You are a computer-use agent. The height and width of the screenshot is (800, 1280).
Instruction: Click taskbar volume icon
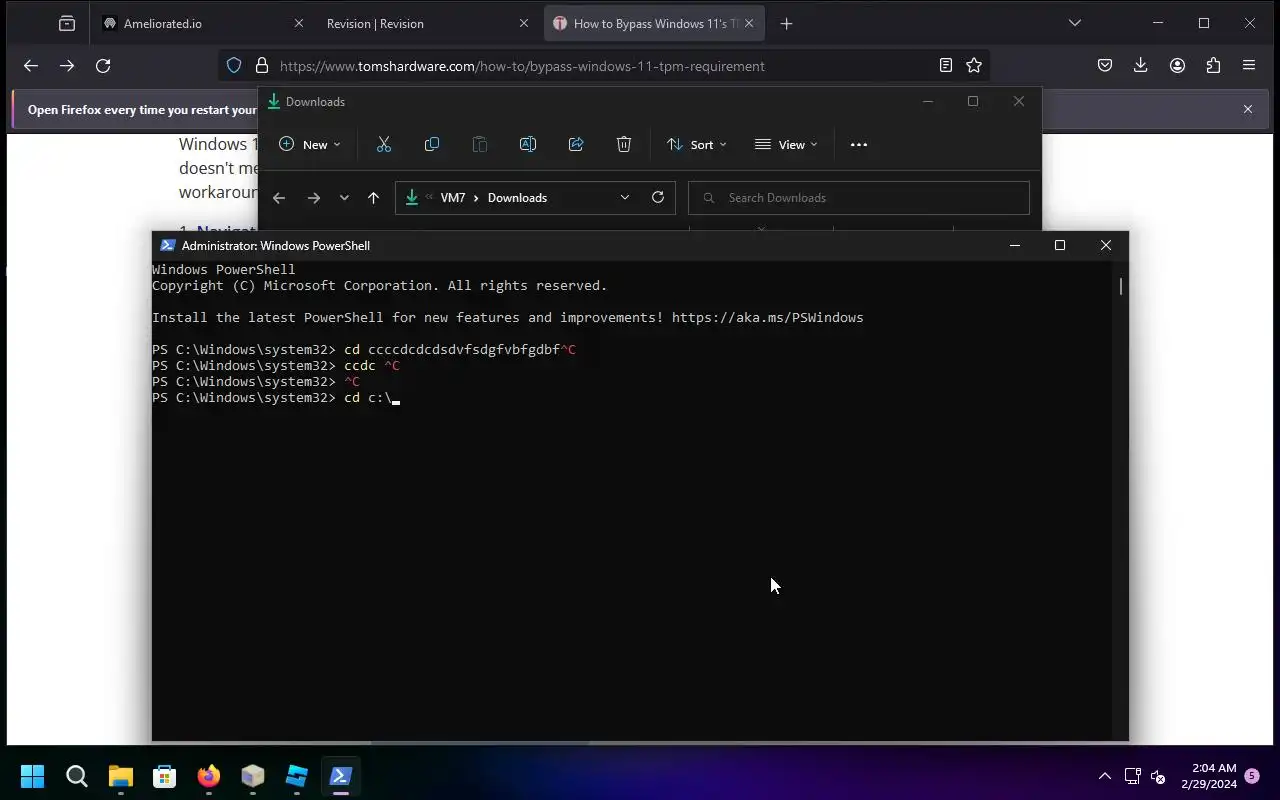1159,776
